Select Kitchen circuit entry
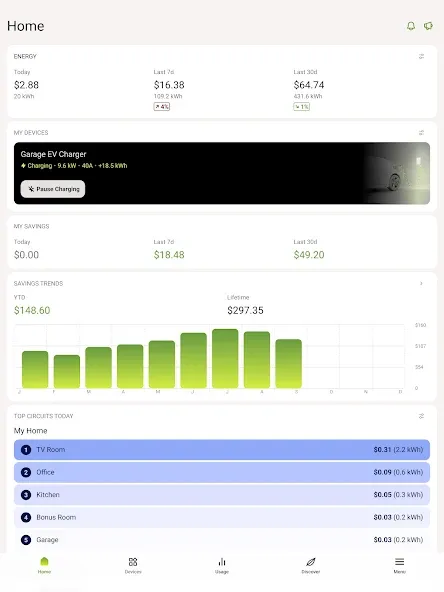The image size is (444, 592). pos(222,495)
